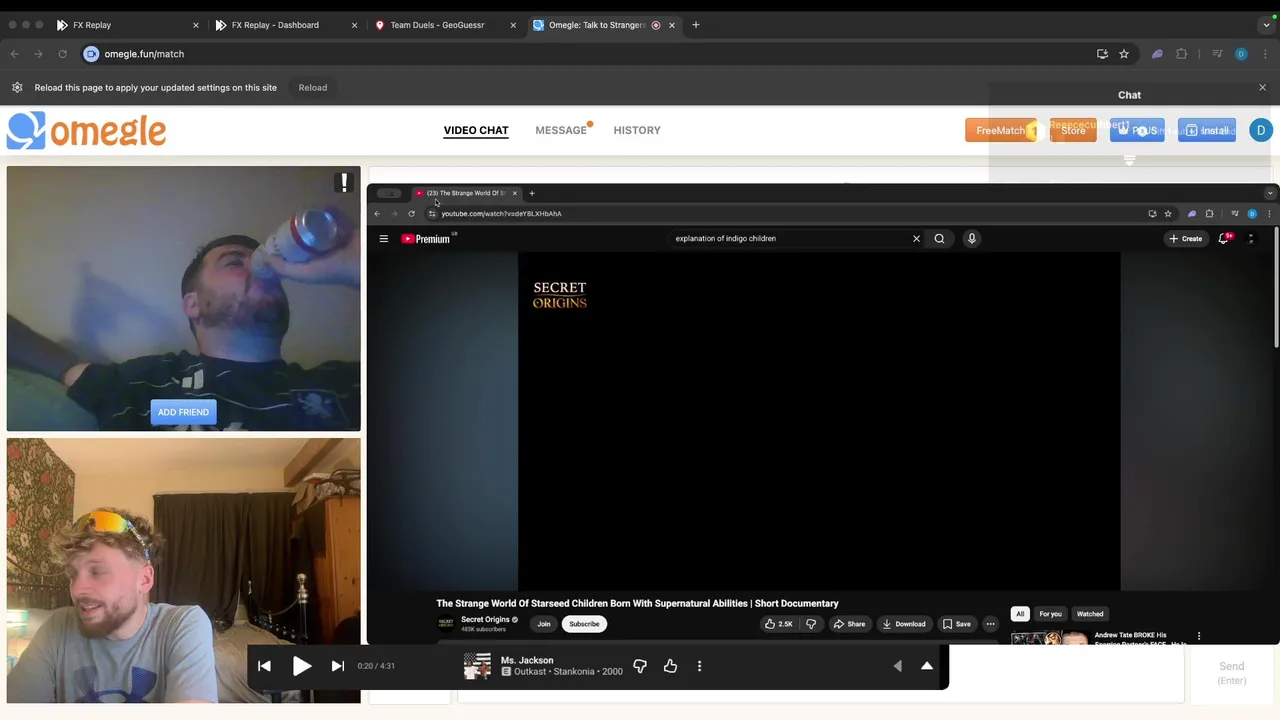
Task: Open browser extensions puzzle icon
Action: 1181,54
